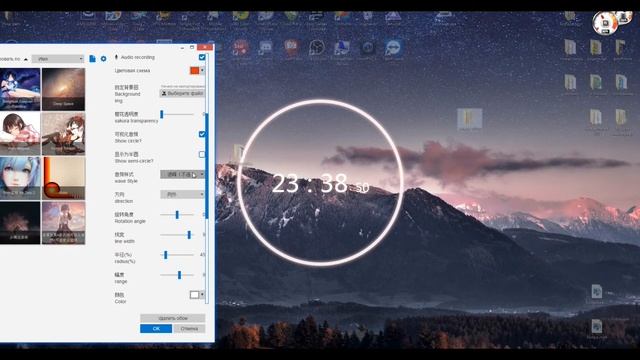The width and height of the screenshot is (640, 360).
Task: Confirm settings with the OK button
Action: point(156,329)
